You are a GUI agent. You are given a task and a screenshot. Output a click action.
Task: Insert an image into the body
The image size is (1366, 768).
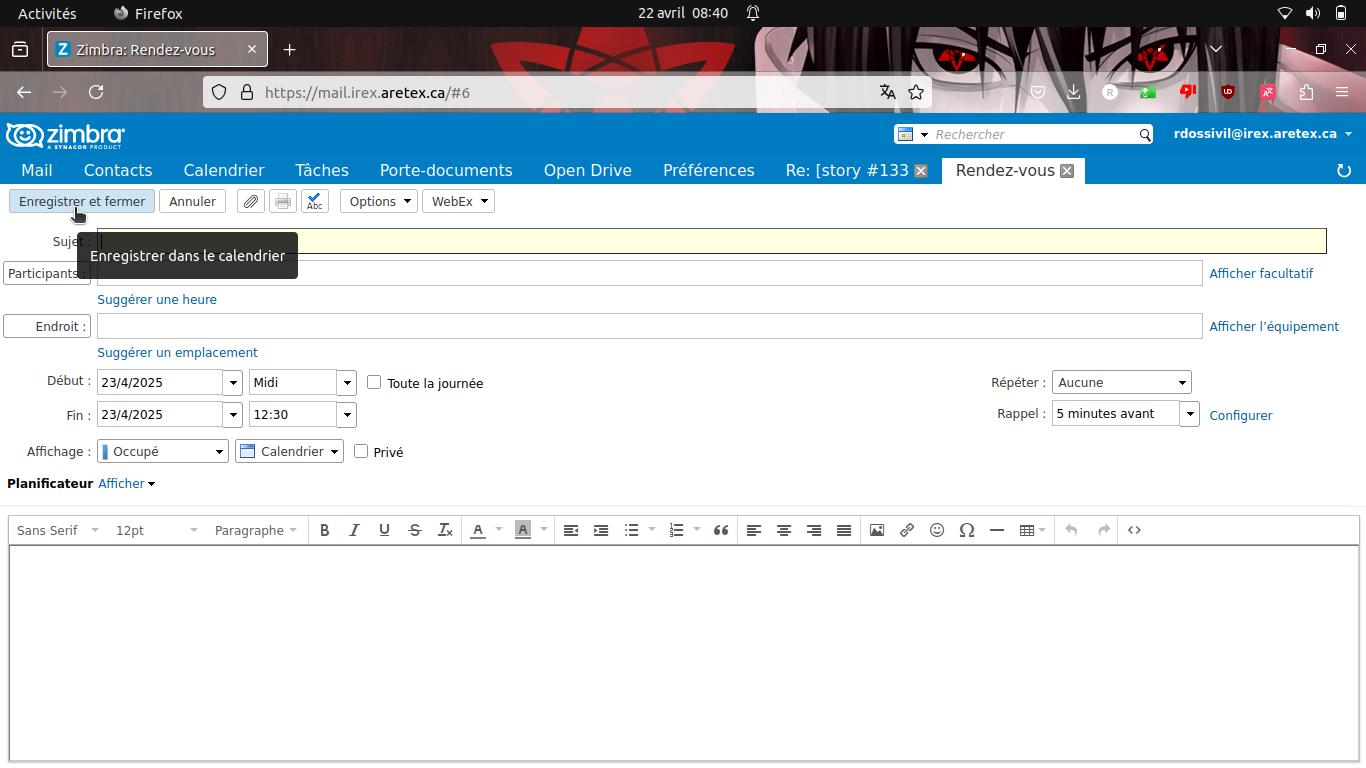[877, 530]
